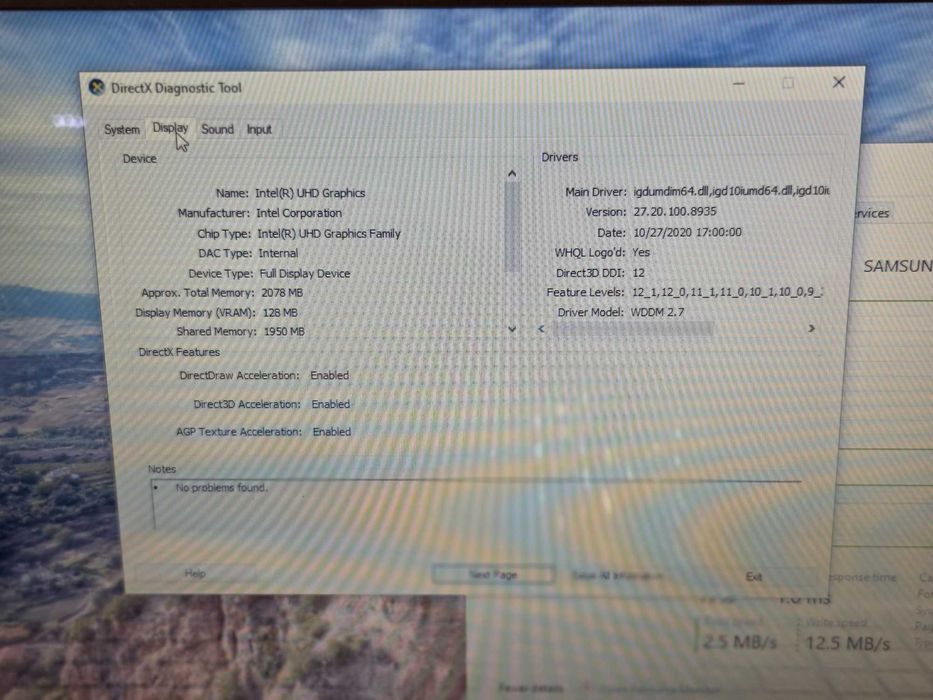Click the Device list vertical scrollbar thumb

point(512,226)
